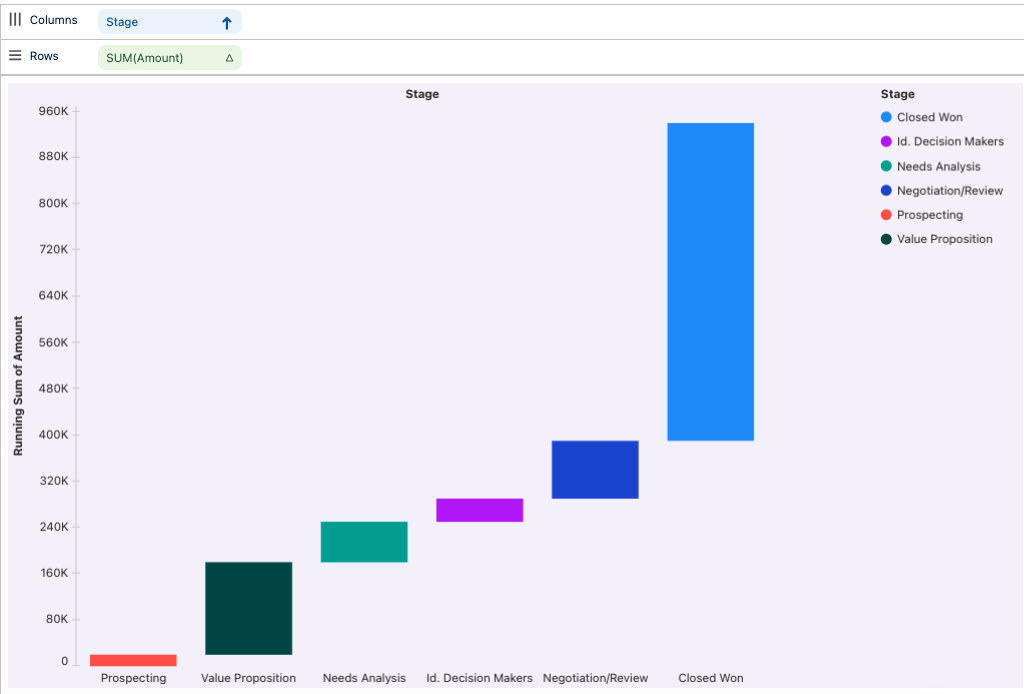Click the teal Needs Analysis bar
1024x694 pixels.
364,541
